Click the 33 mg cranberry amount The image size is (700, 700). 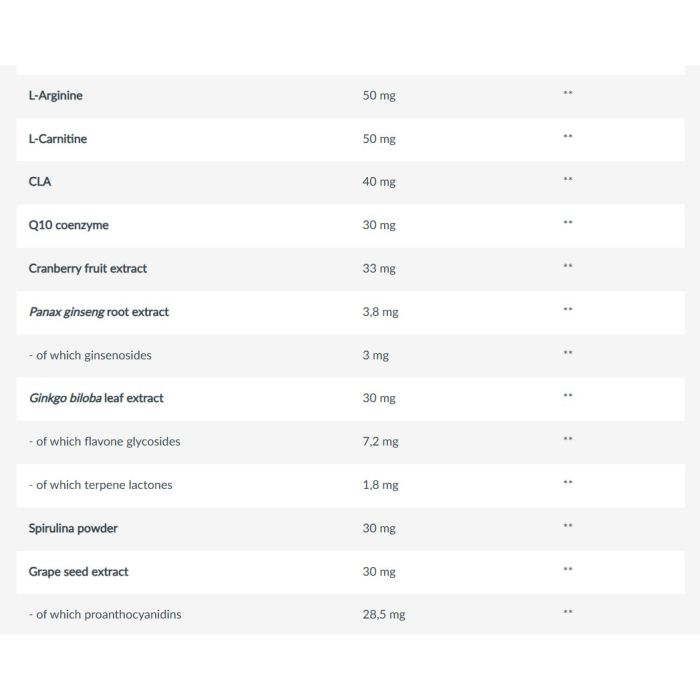pyautogui.click(x=379, y=268)
